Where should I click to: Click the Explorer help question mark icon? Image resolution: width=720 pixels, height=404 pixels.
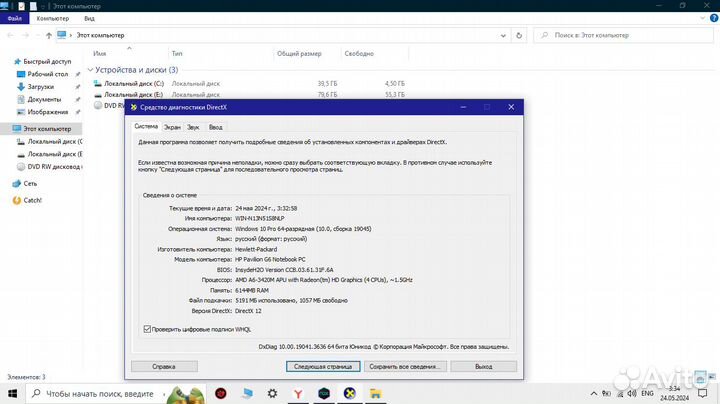pos(714,18)
